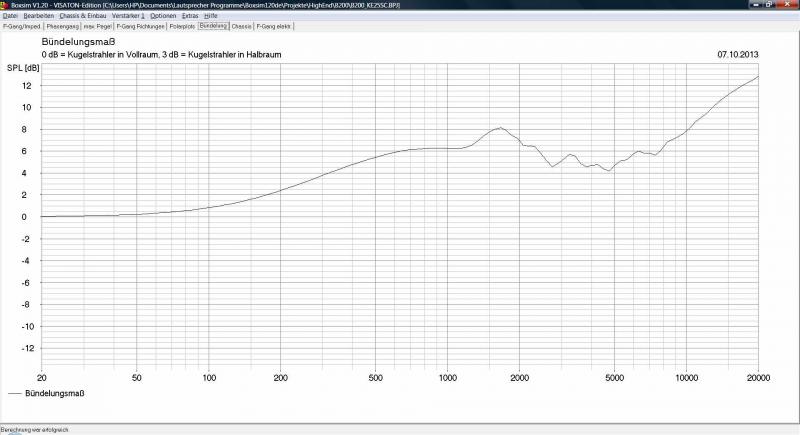Close the Boxsim window

pyautogui.click(x=786, y=4)
